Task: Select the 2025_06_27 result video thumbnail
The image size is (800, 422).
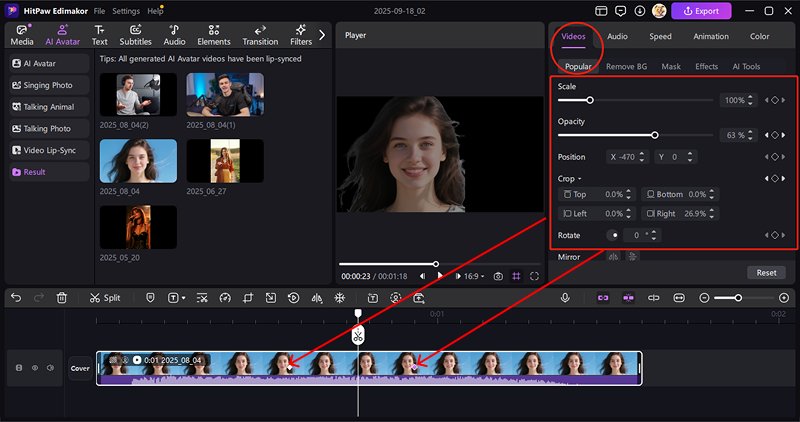Action: (x=224, y=161)
